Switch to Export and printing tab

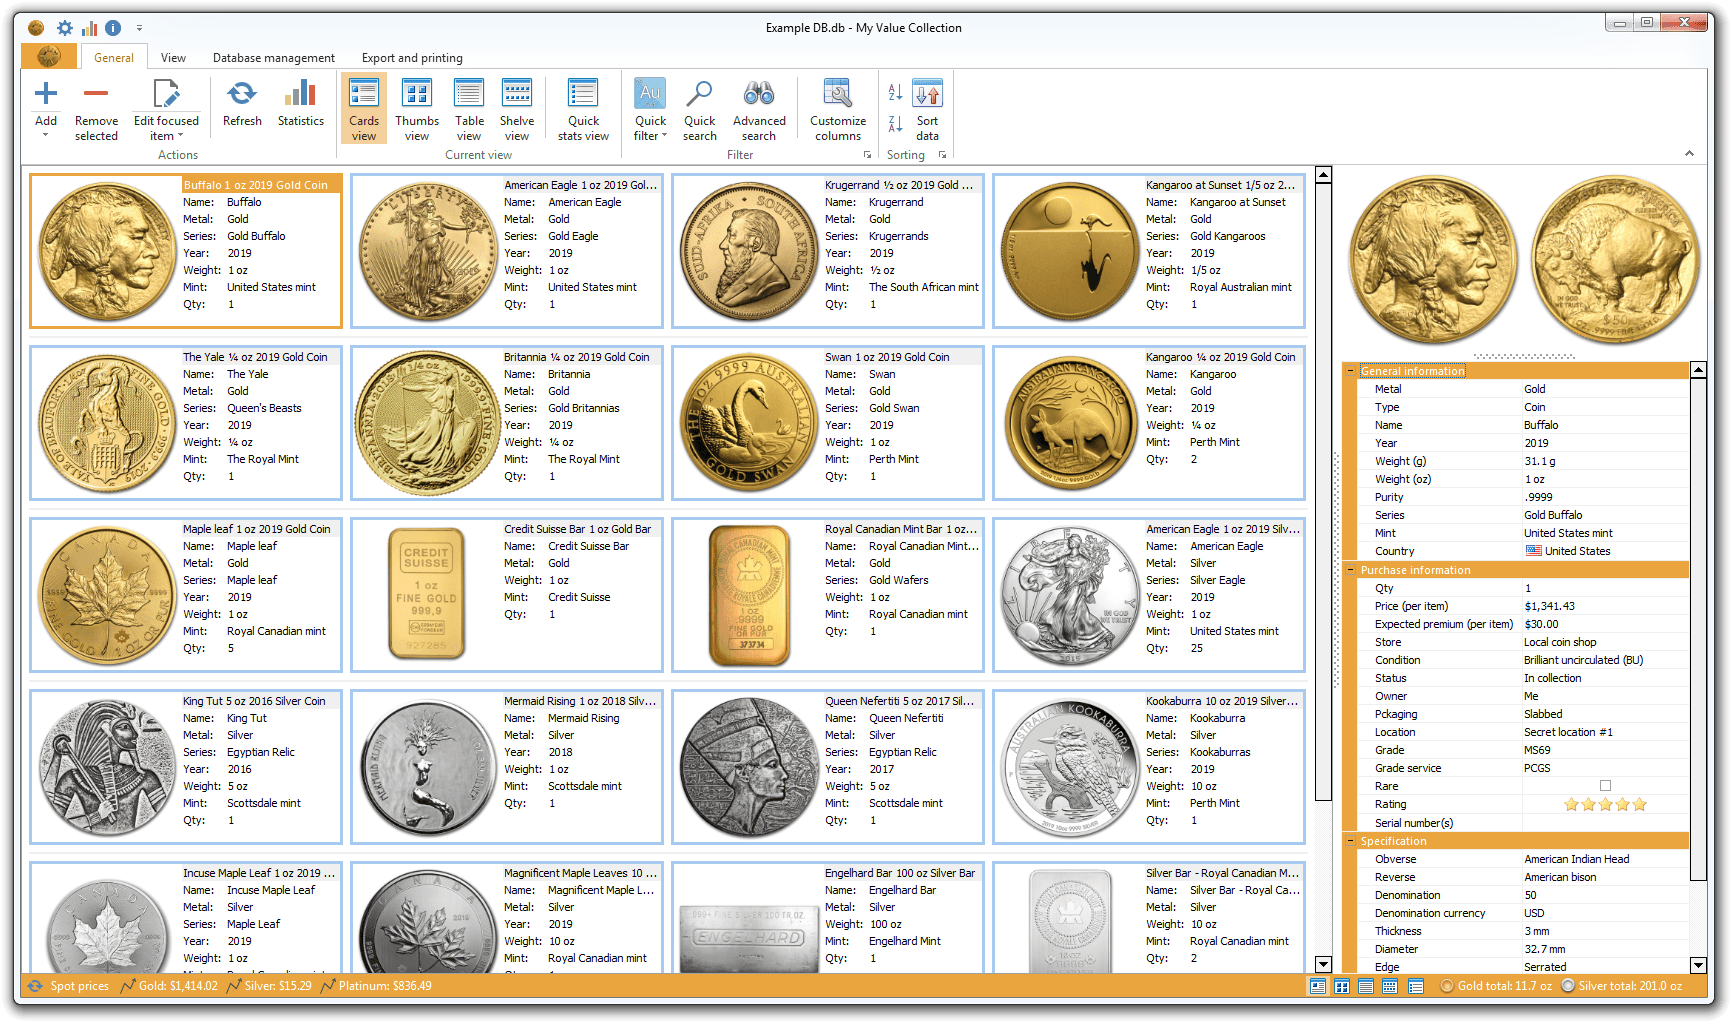(x=412, y=58)
